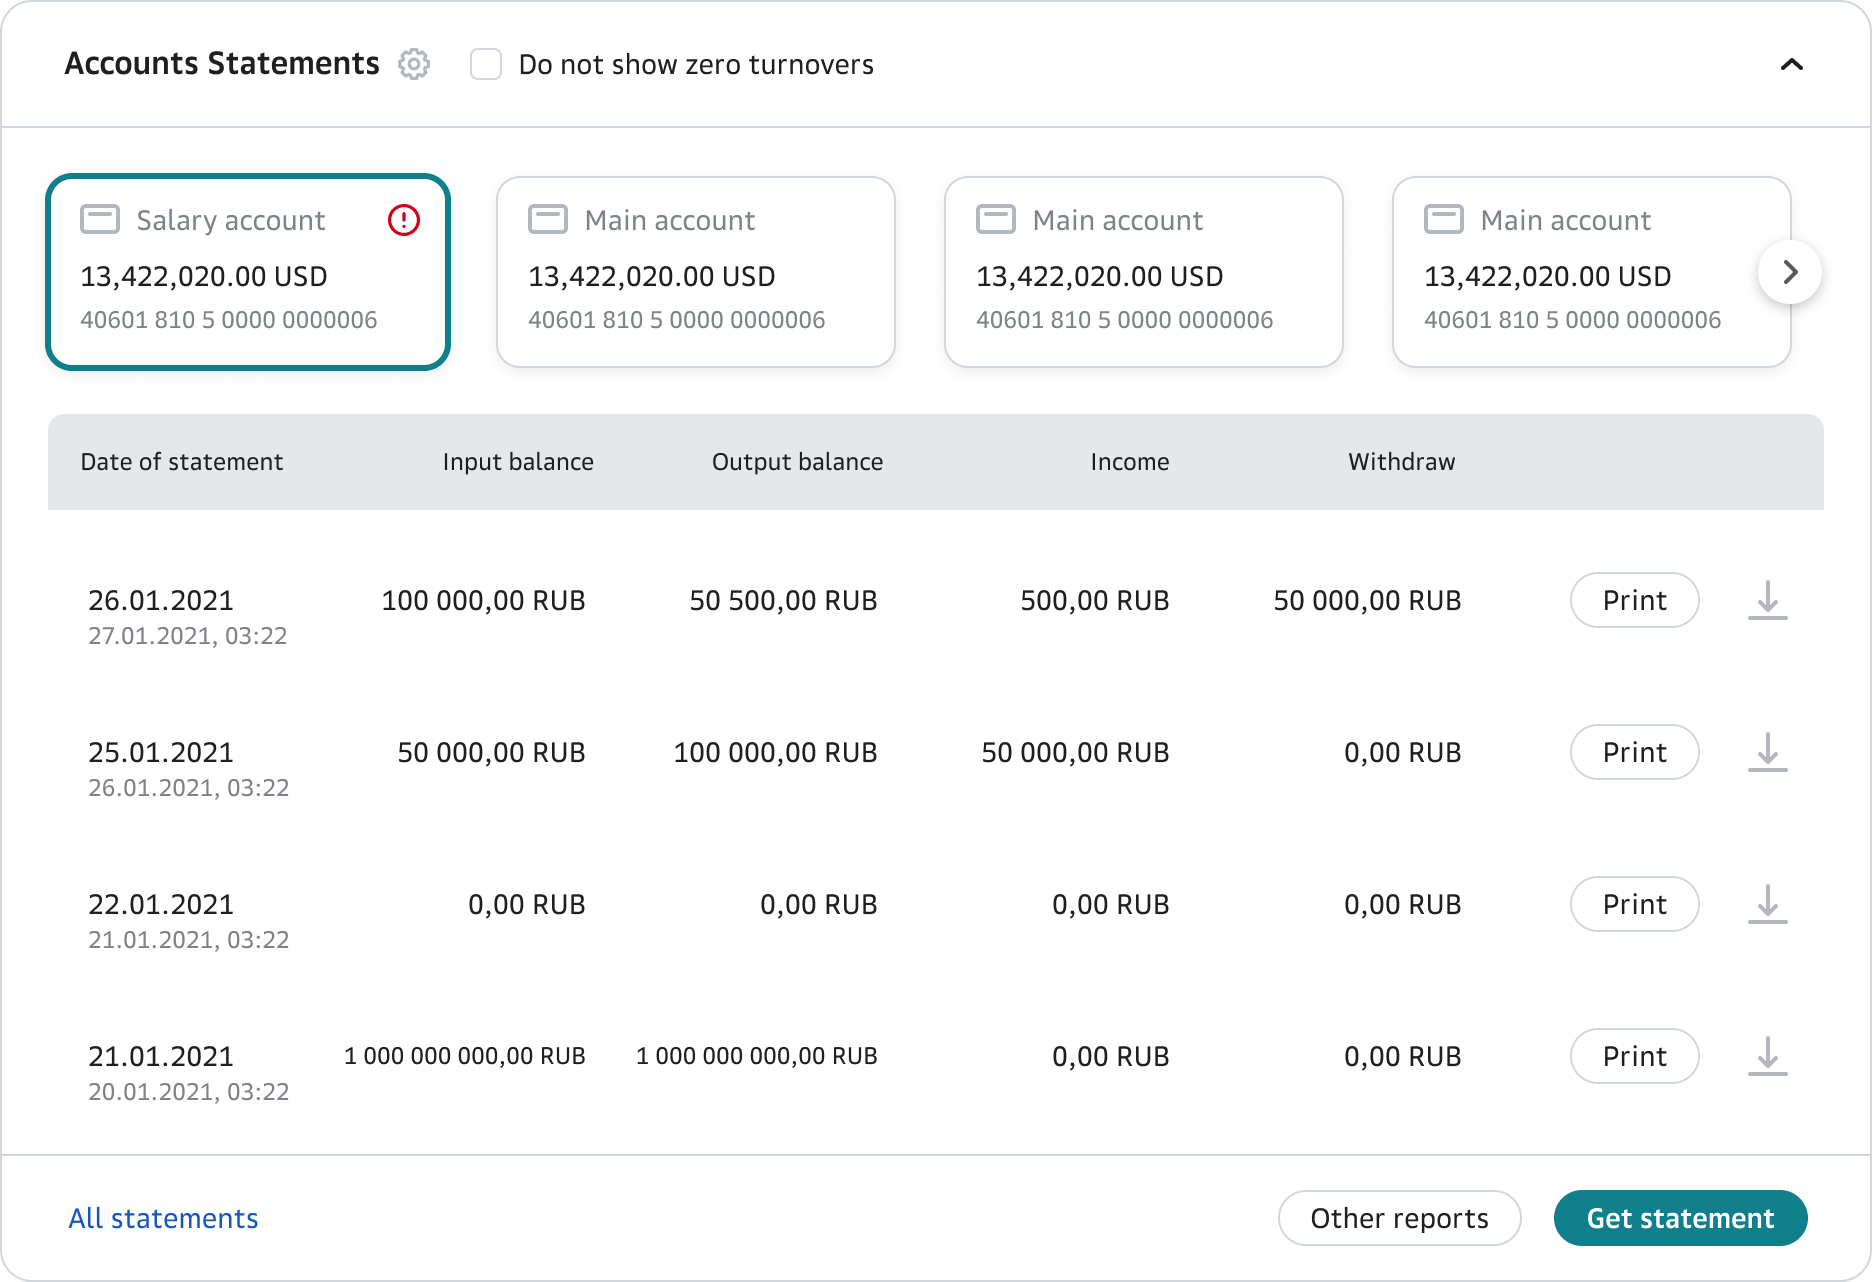1872x1282 pixels.
Task: Download the 21.01.2021 statement
Action: 1767,1056
